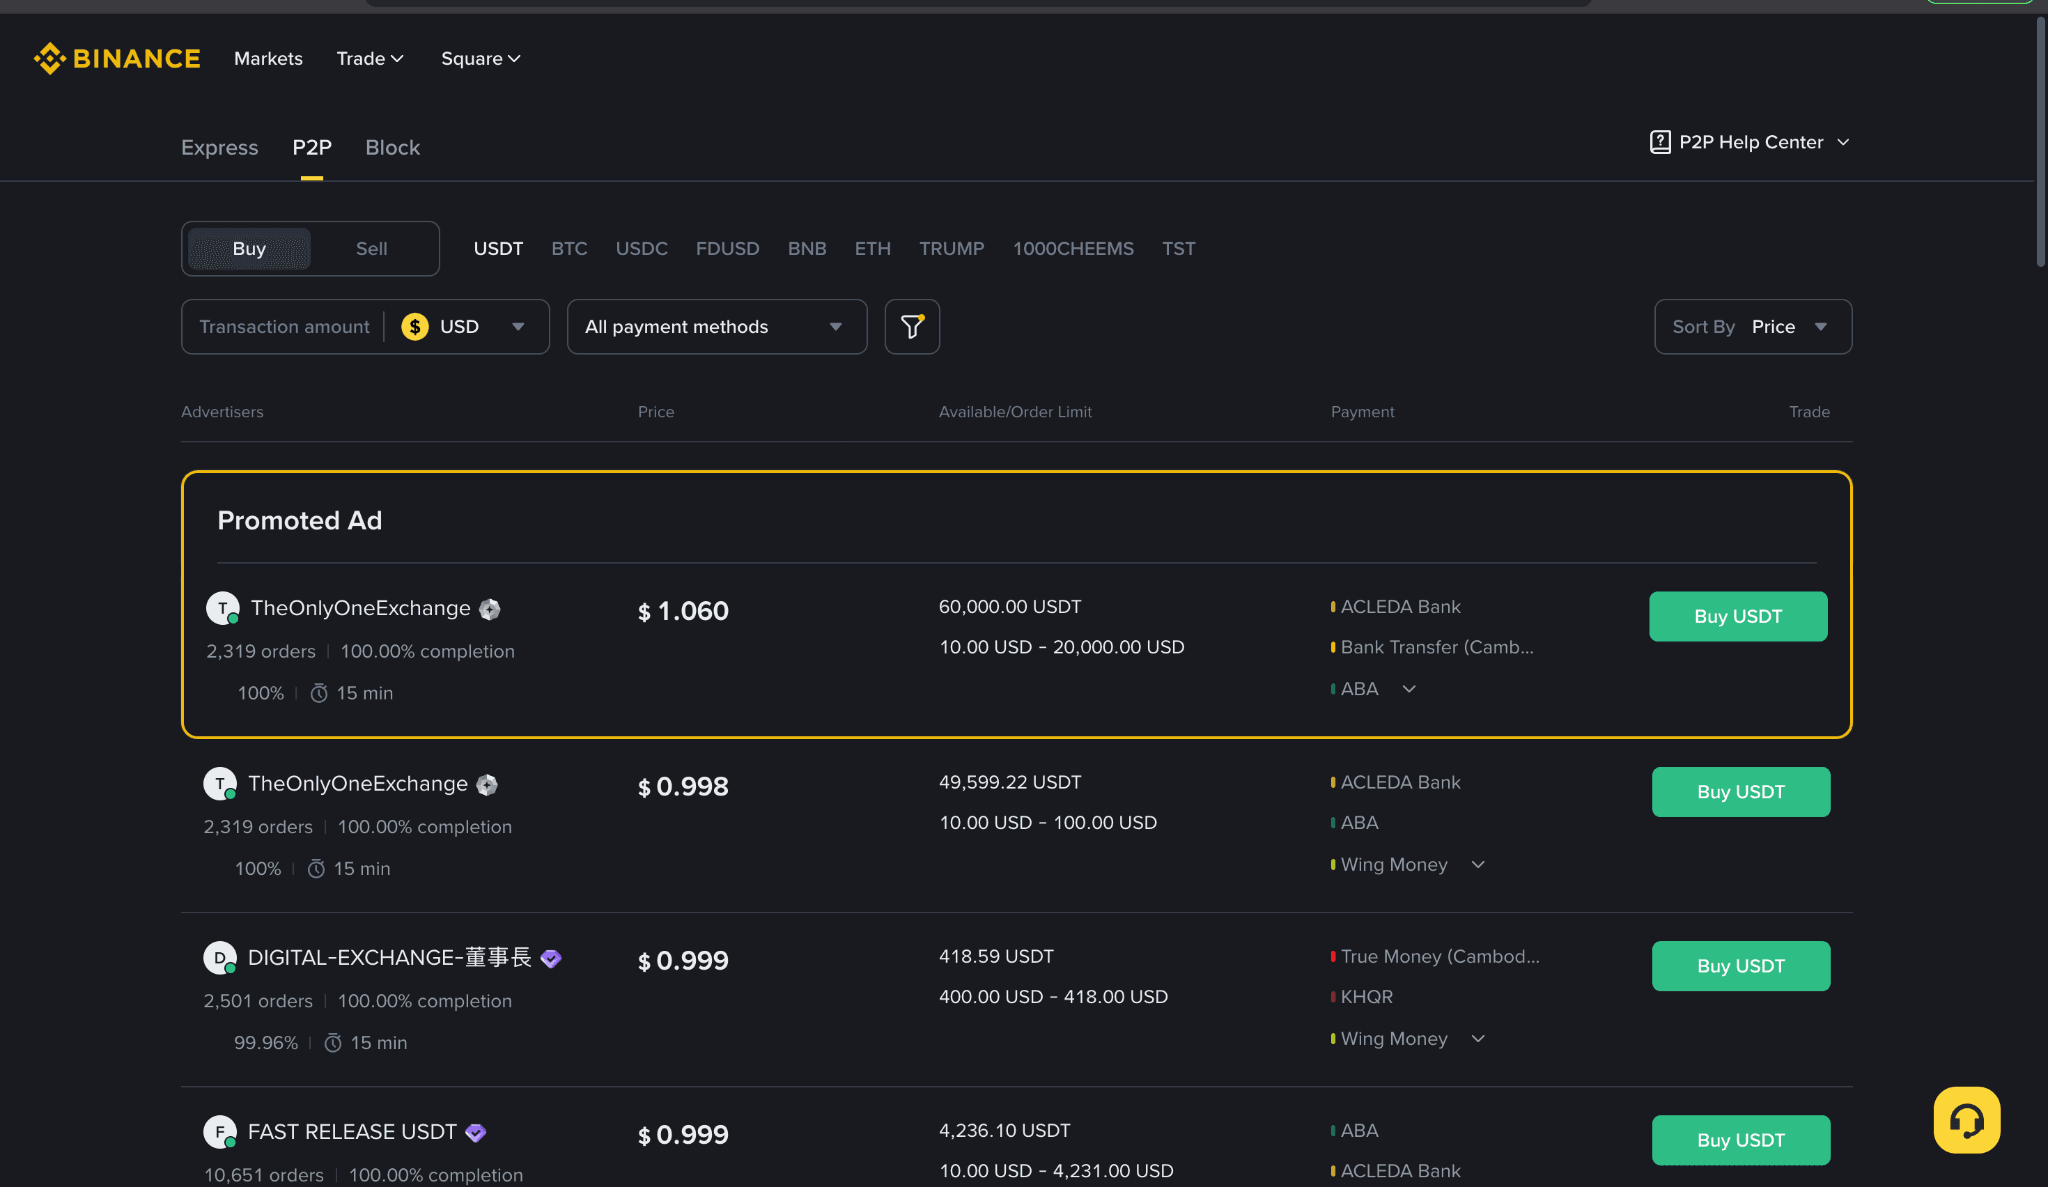
Task: Click the Binance logo
Action: click(117, 59)
